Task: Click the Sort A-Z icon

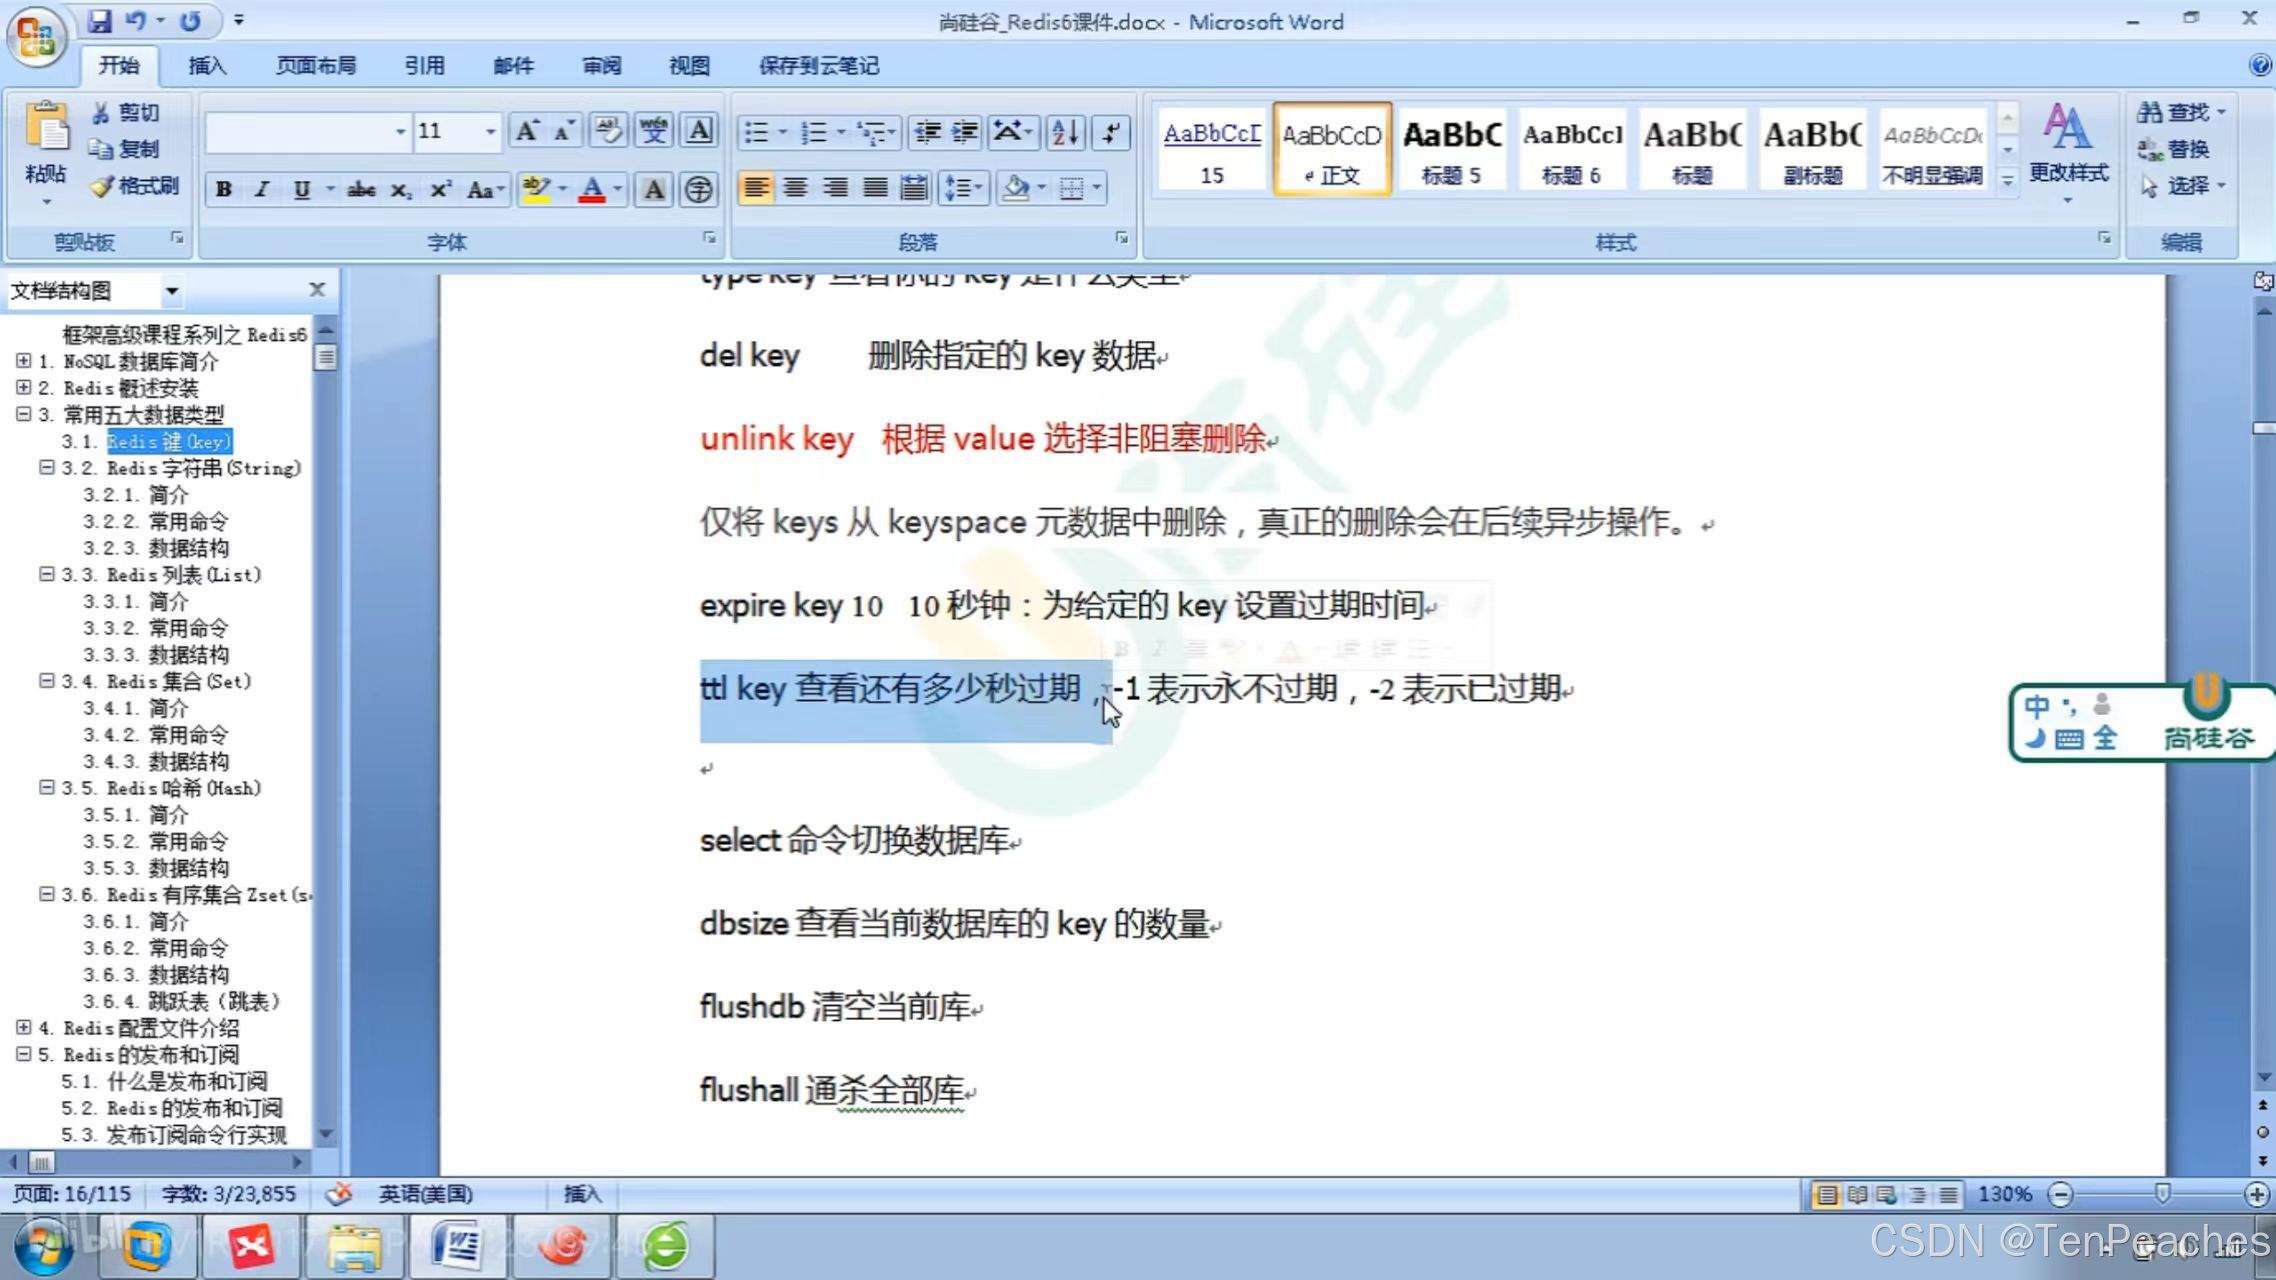Action: click(1065, 132)
